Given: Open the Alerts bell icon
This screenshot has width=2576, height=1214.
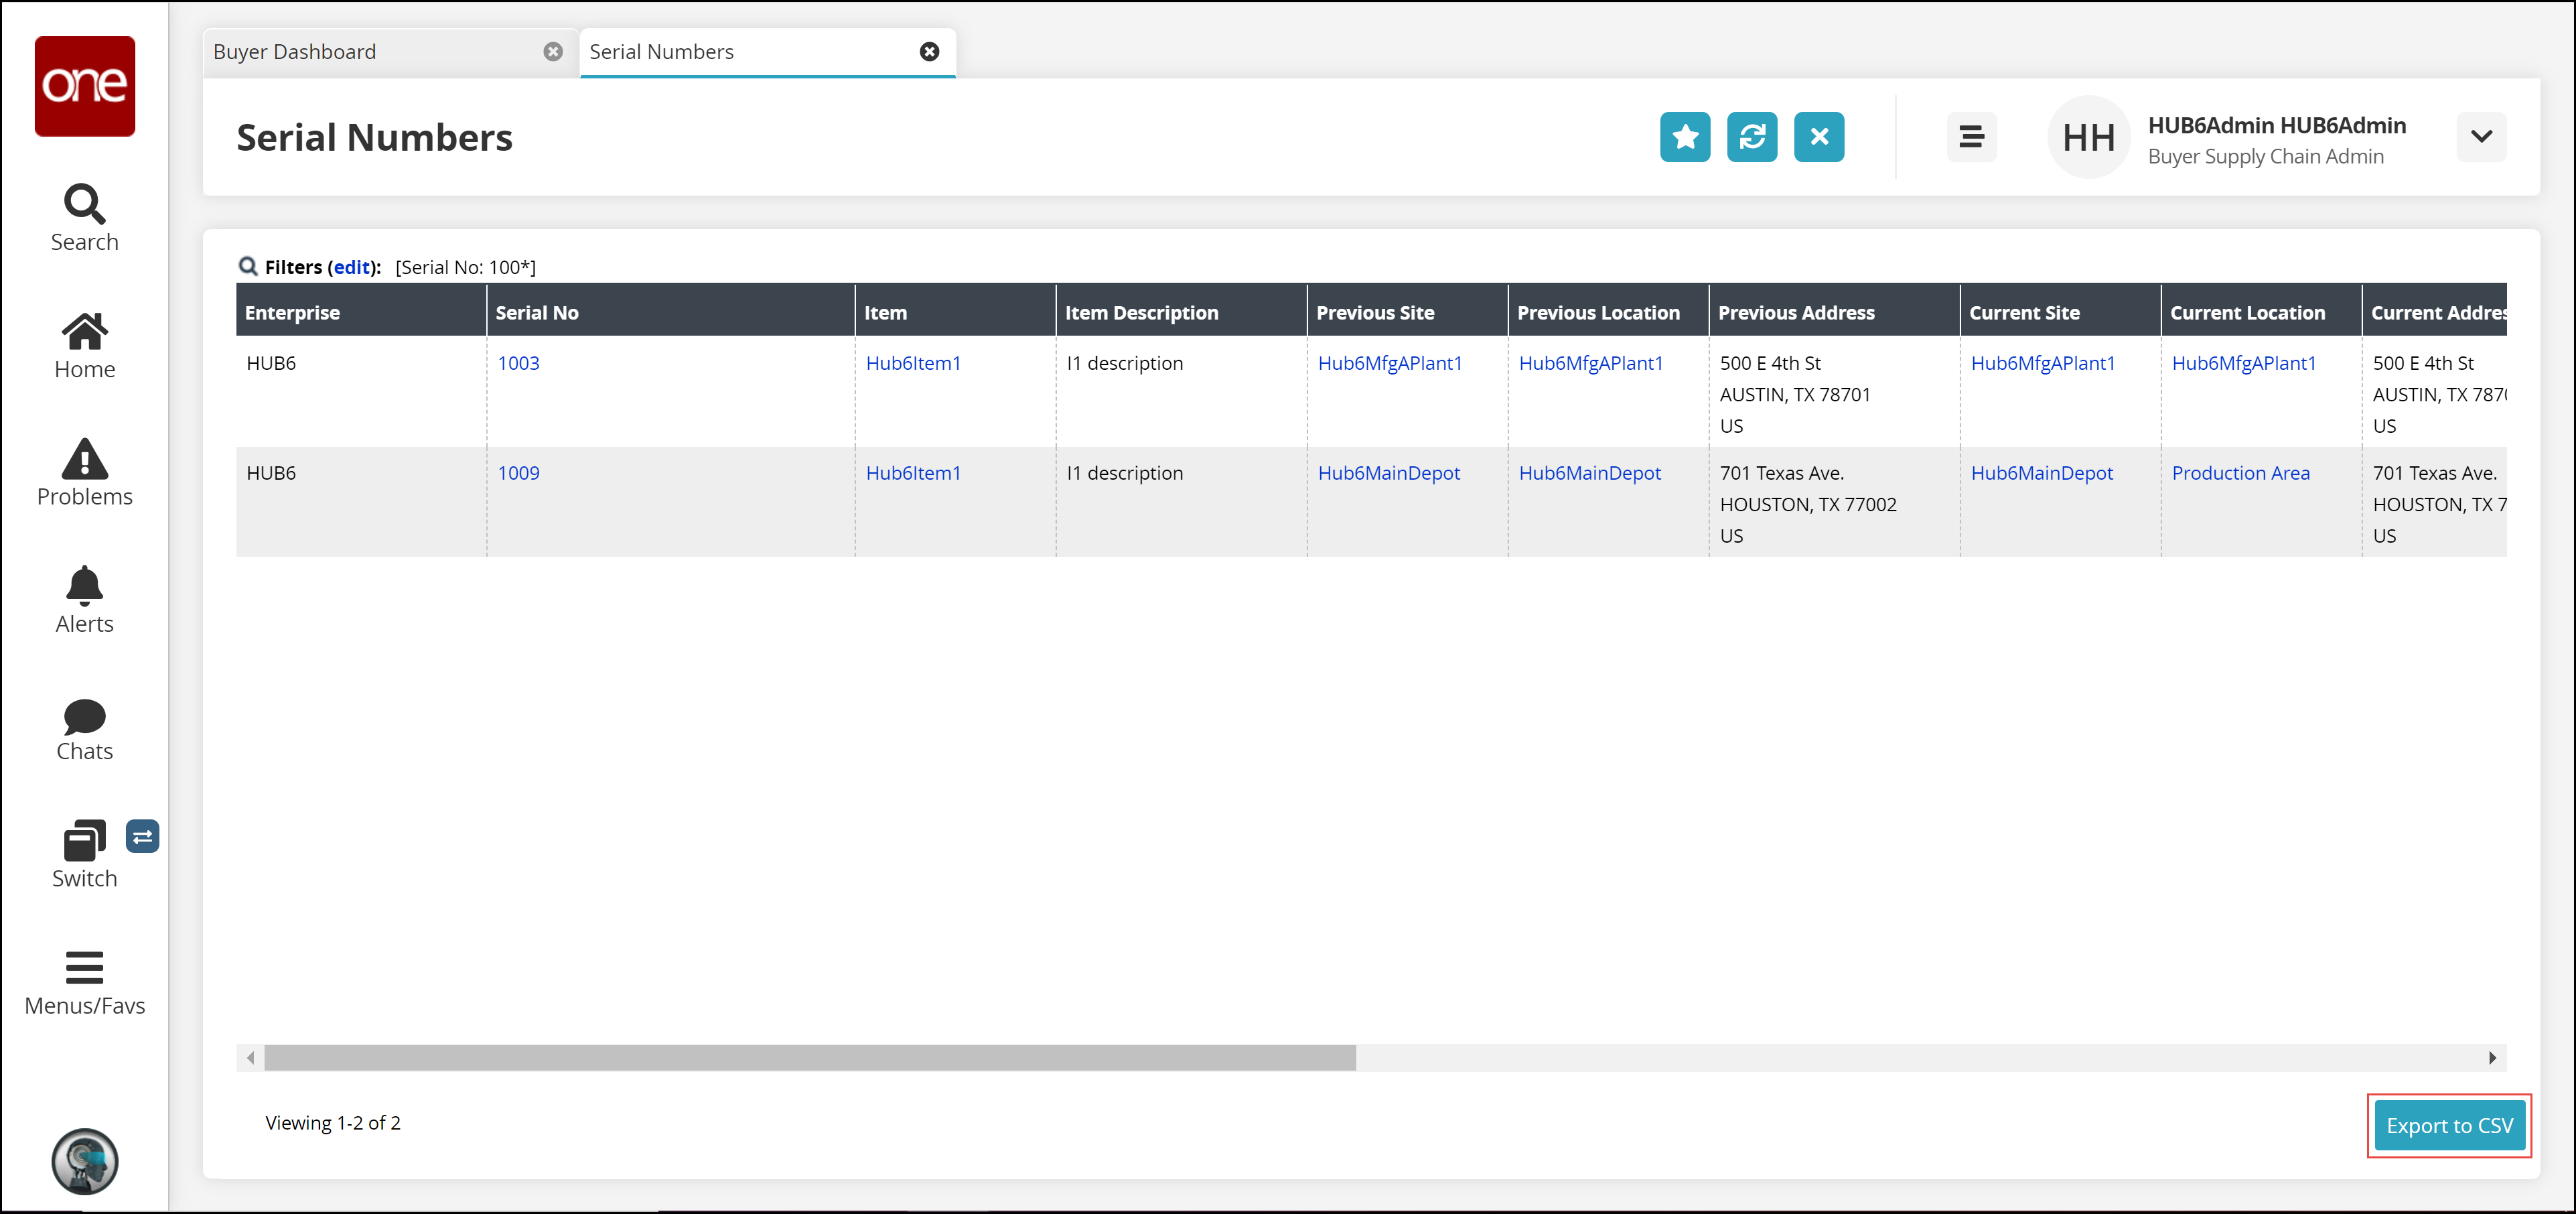Looking at the screenshot, I should pos(84,587).
